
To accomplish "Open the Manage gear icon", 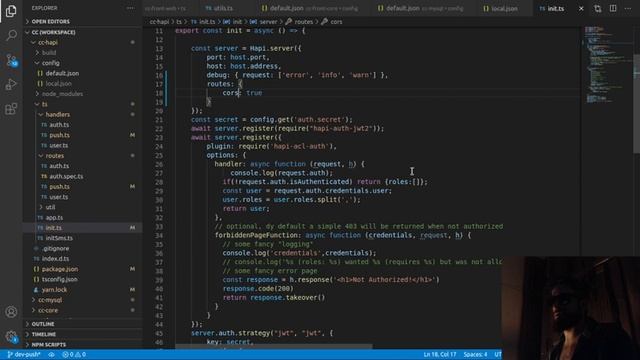I will point(11,336).
